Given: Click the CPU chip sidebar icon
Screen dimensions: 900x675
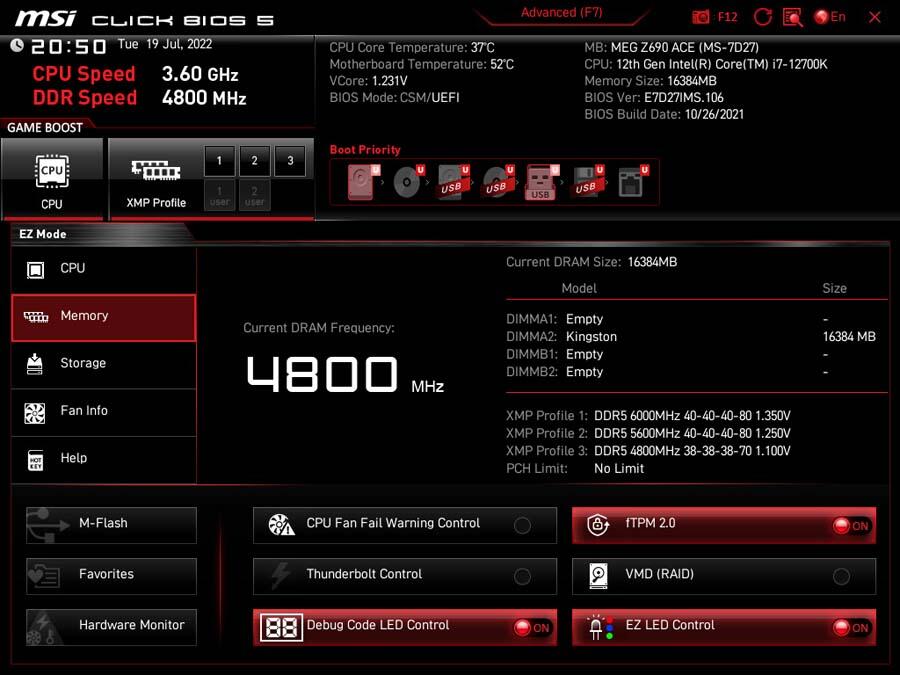Looking at the screenshot, I should 36,270.
